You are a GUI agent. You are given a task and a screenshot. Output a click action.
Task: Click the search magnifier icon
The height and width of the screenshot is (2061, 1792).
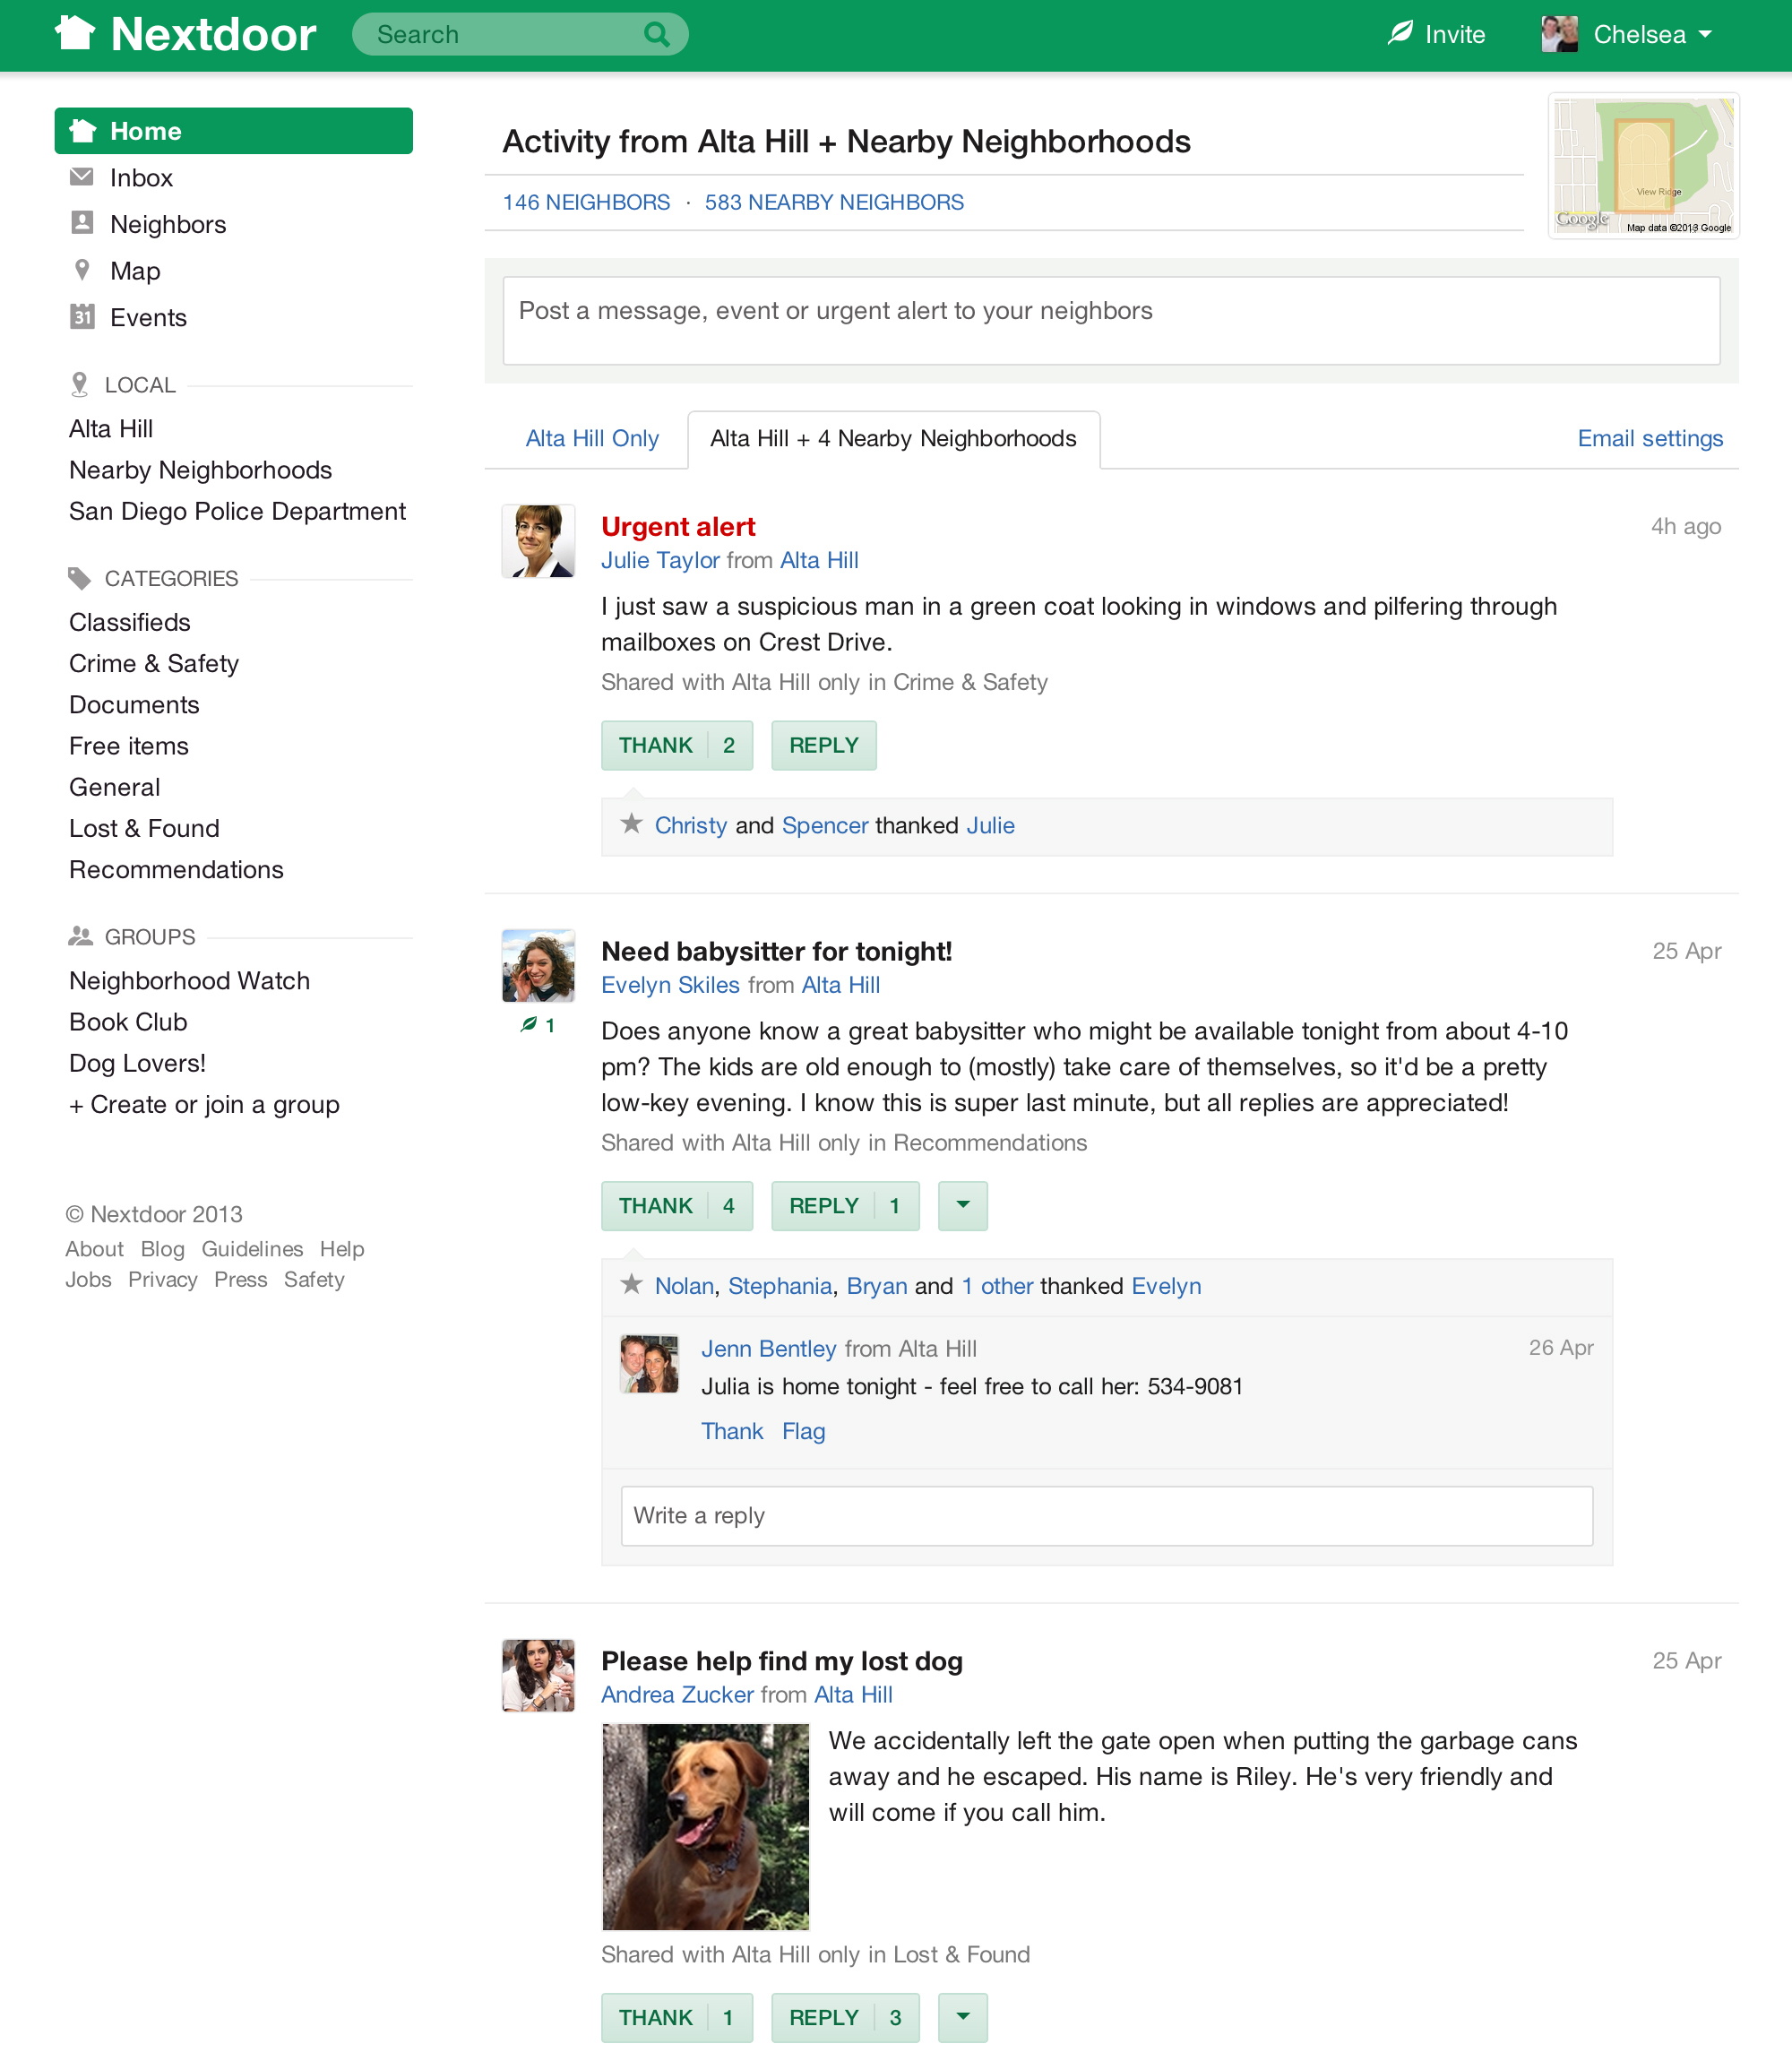pyautogui.click(x=656, y=35)
